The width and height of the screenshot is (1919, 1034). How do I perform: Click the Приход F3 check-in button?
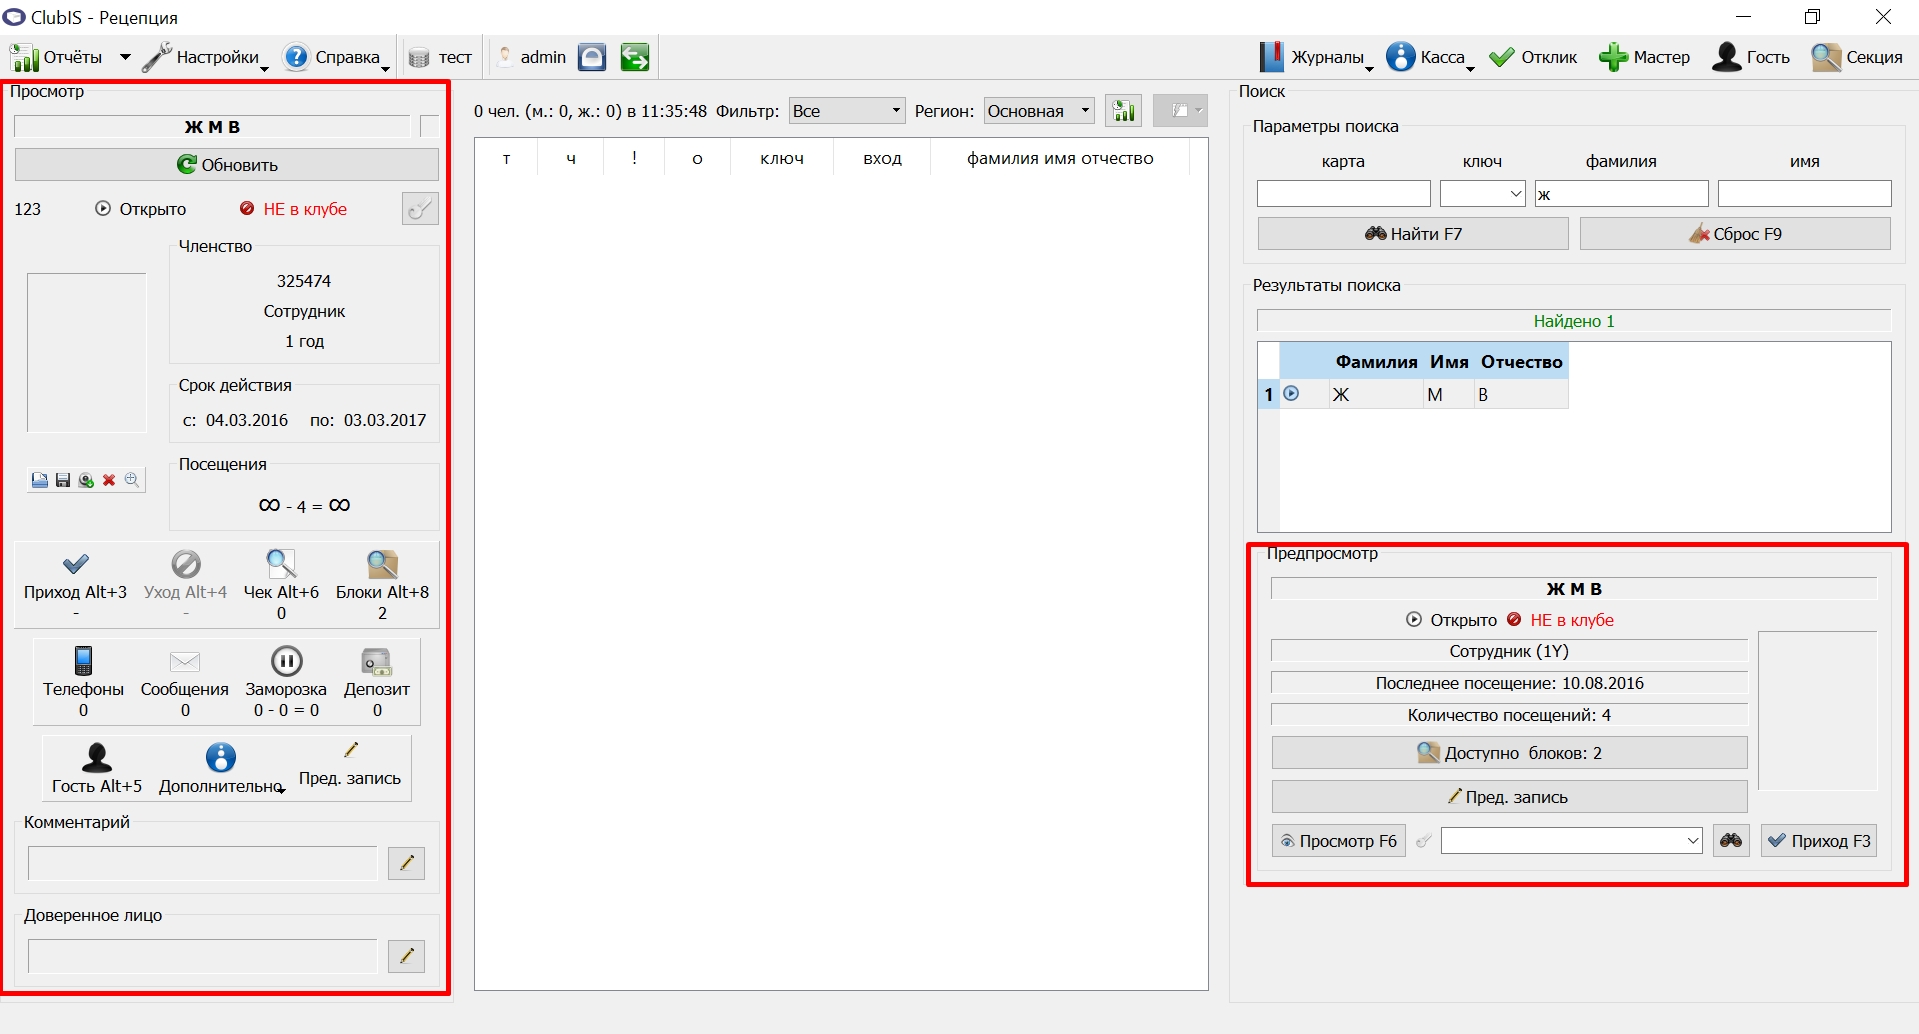click(x=1818, y=841)
